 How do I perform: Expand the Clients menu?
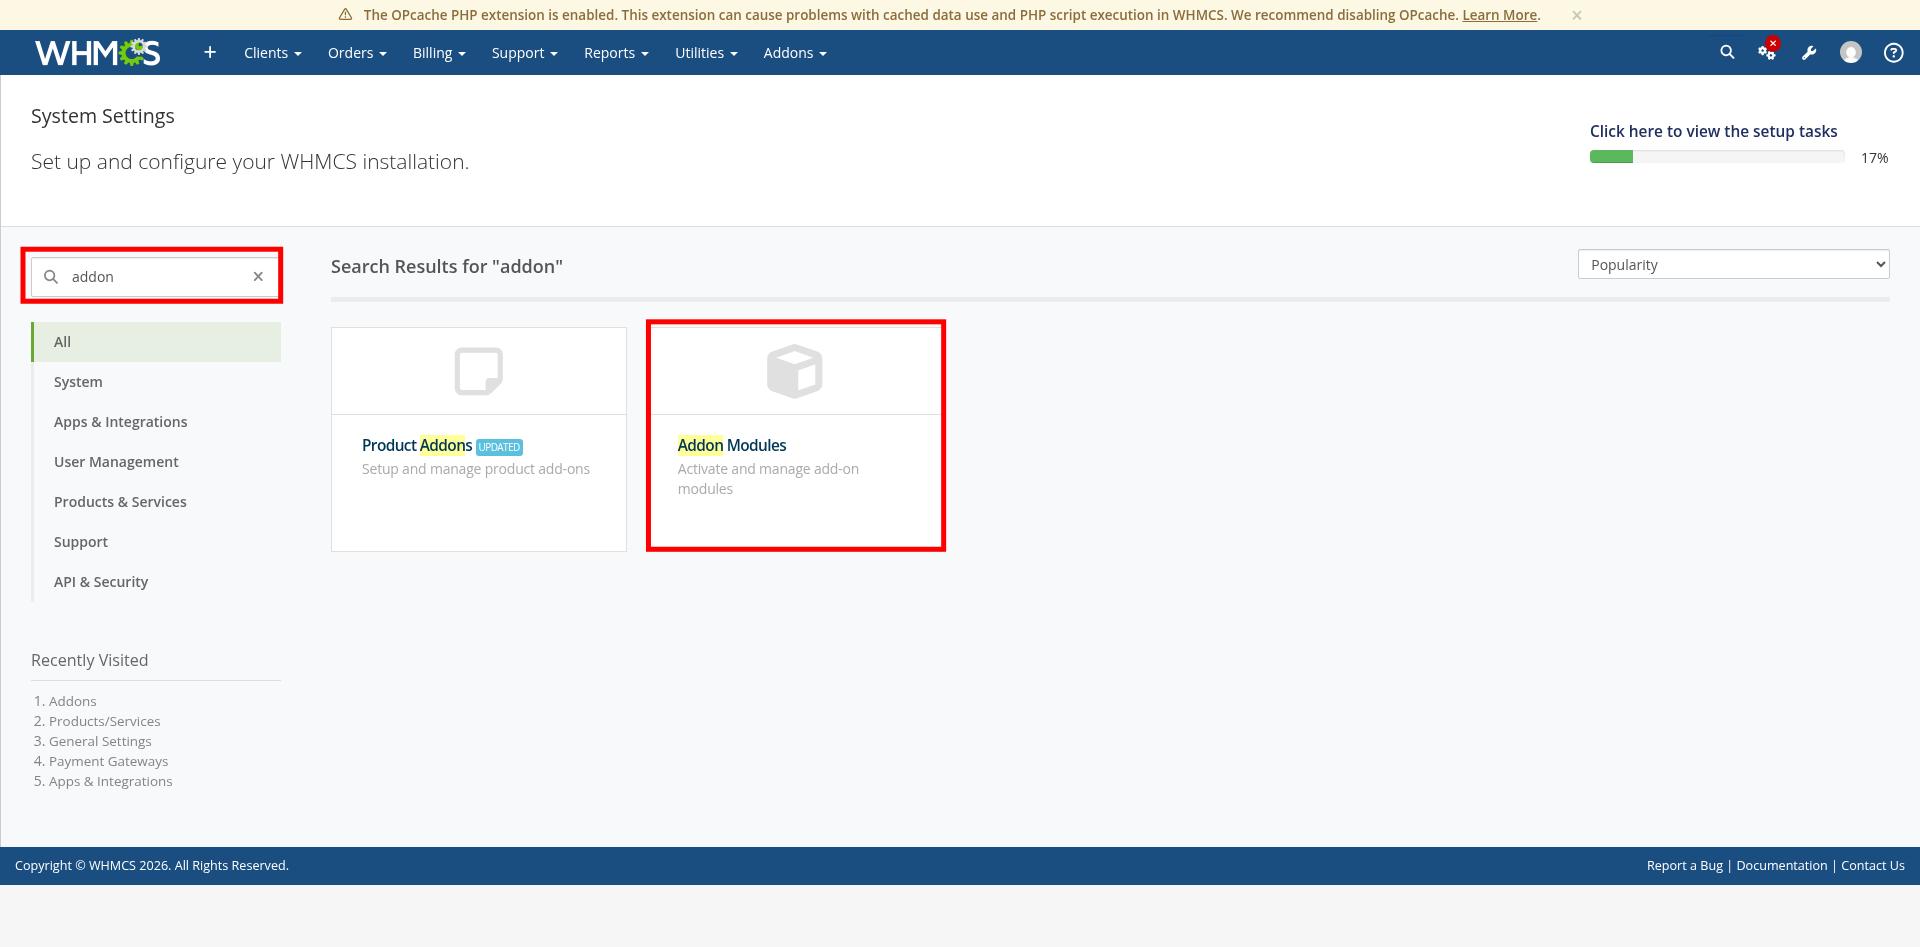272,53
